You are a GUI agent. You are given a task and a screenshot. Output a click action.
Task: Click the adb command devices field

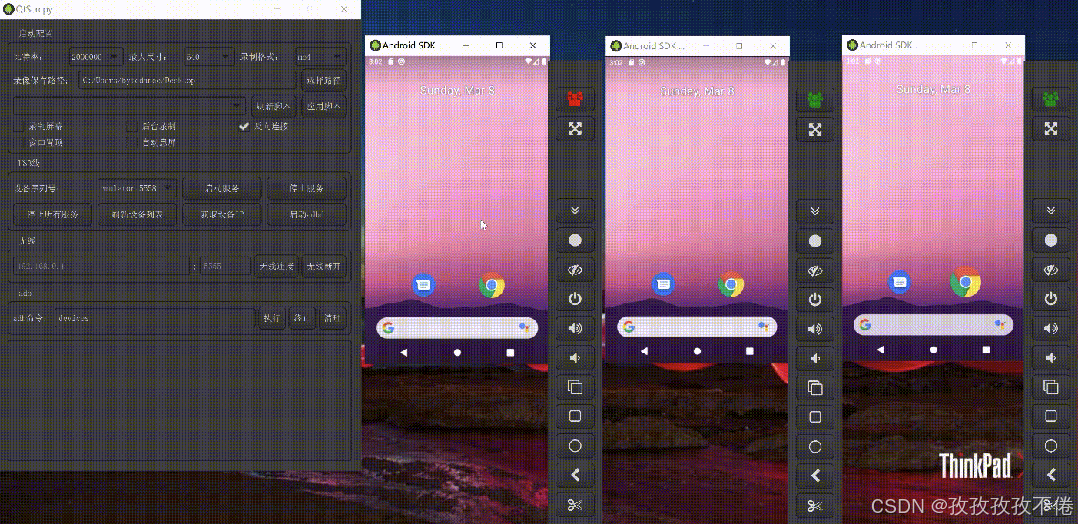point(153,318)
